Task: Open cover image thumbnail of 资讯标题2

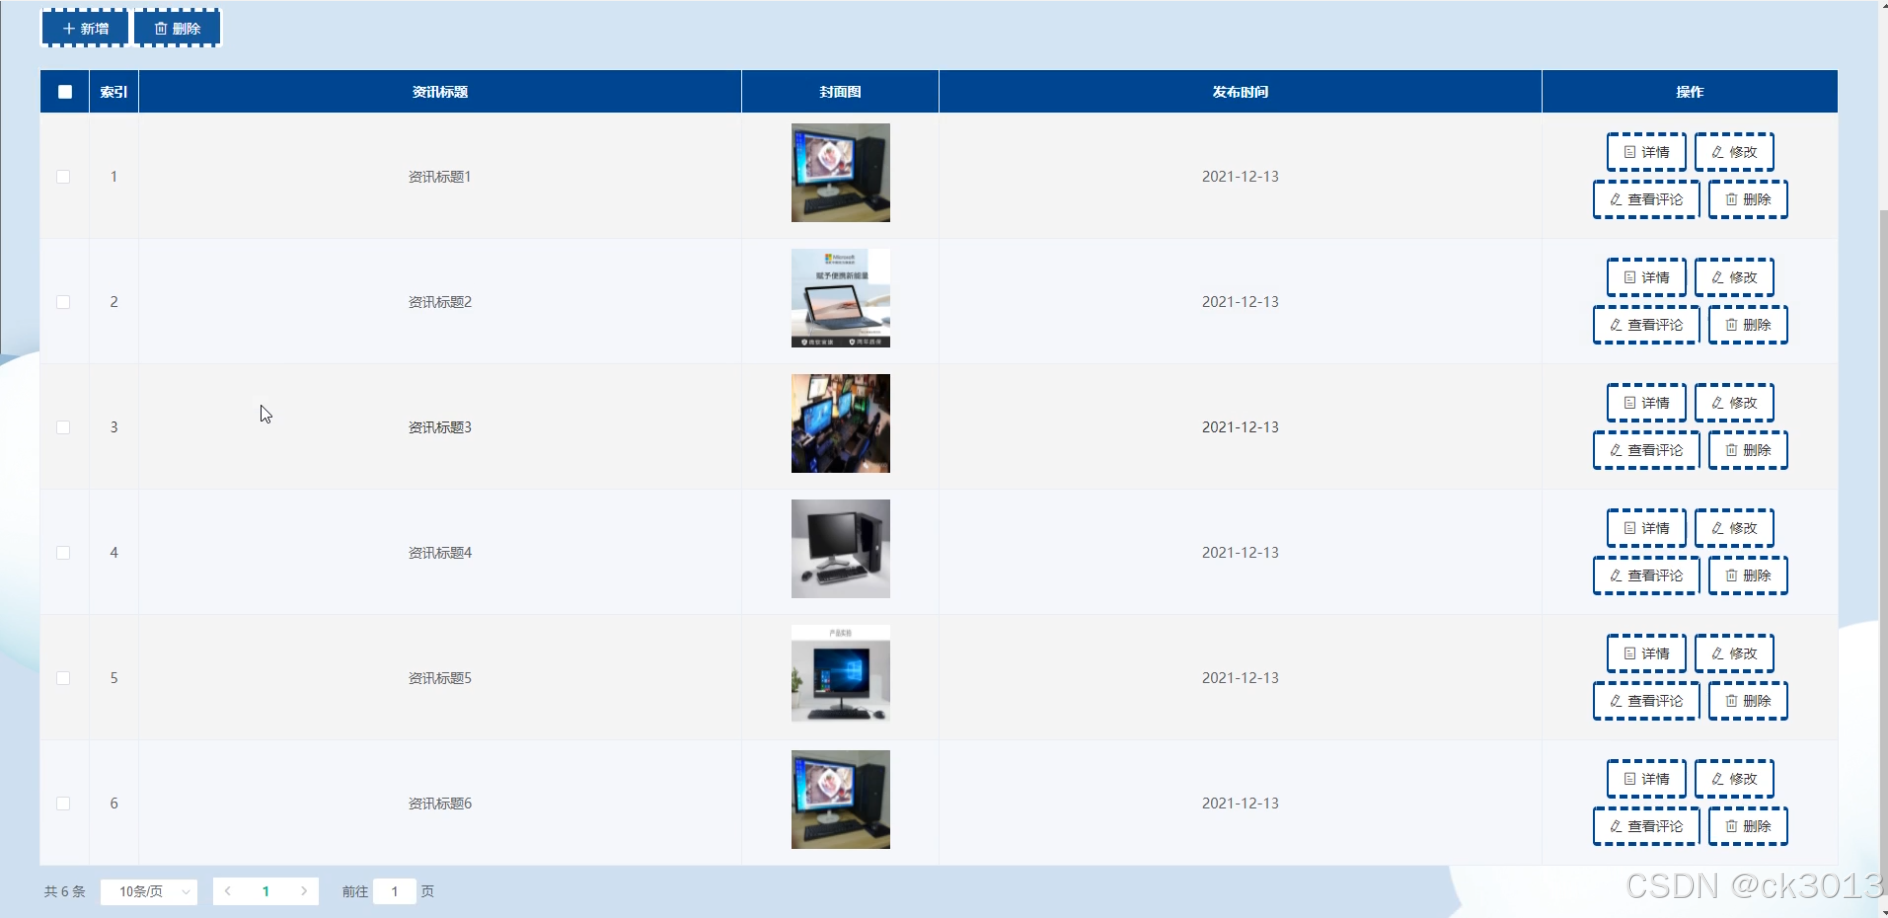Action: (840, 298)
